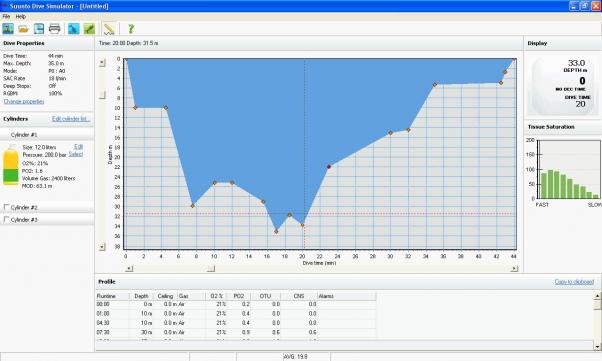Select the red waypoint marker at 23 minutes

pos(329,167)
